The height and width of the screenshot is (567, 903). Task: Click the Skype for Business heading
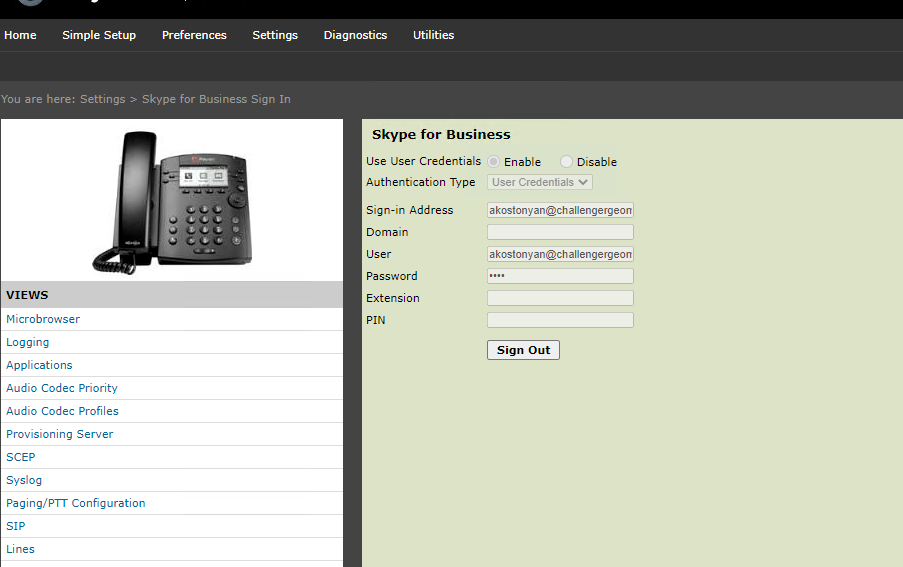click(x=441, y=135)
